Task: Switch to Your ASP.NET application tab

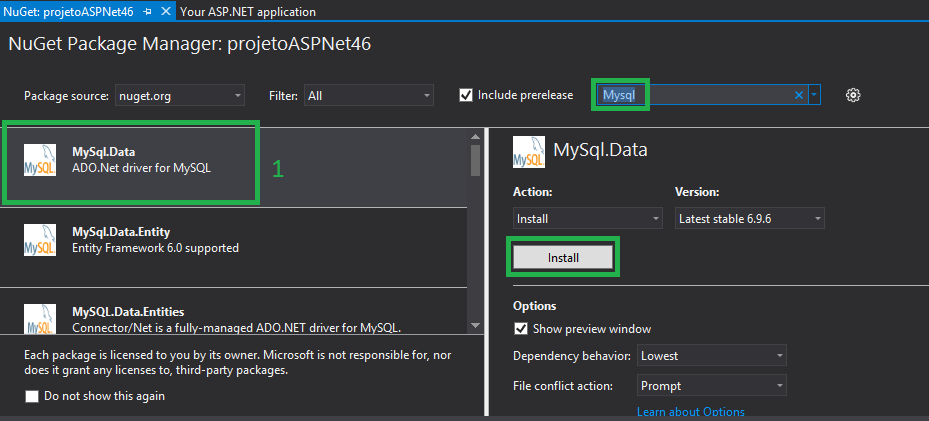Action: [248, 11]
